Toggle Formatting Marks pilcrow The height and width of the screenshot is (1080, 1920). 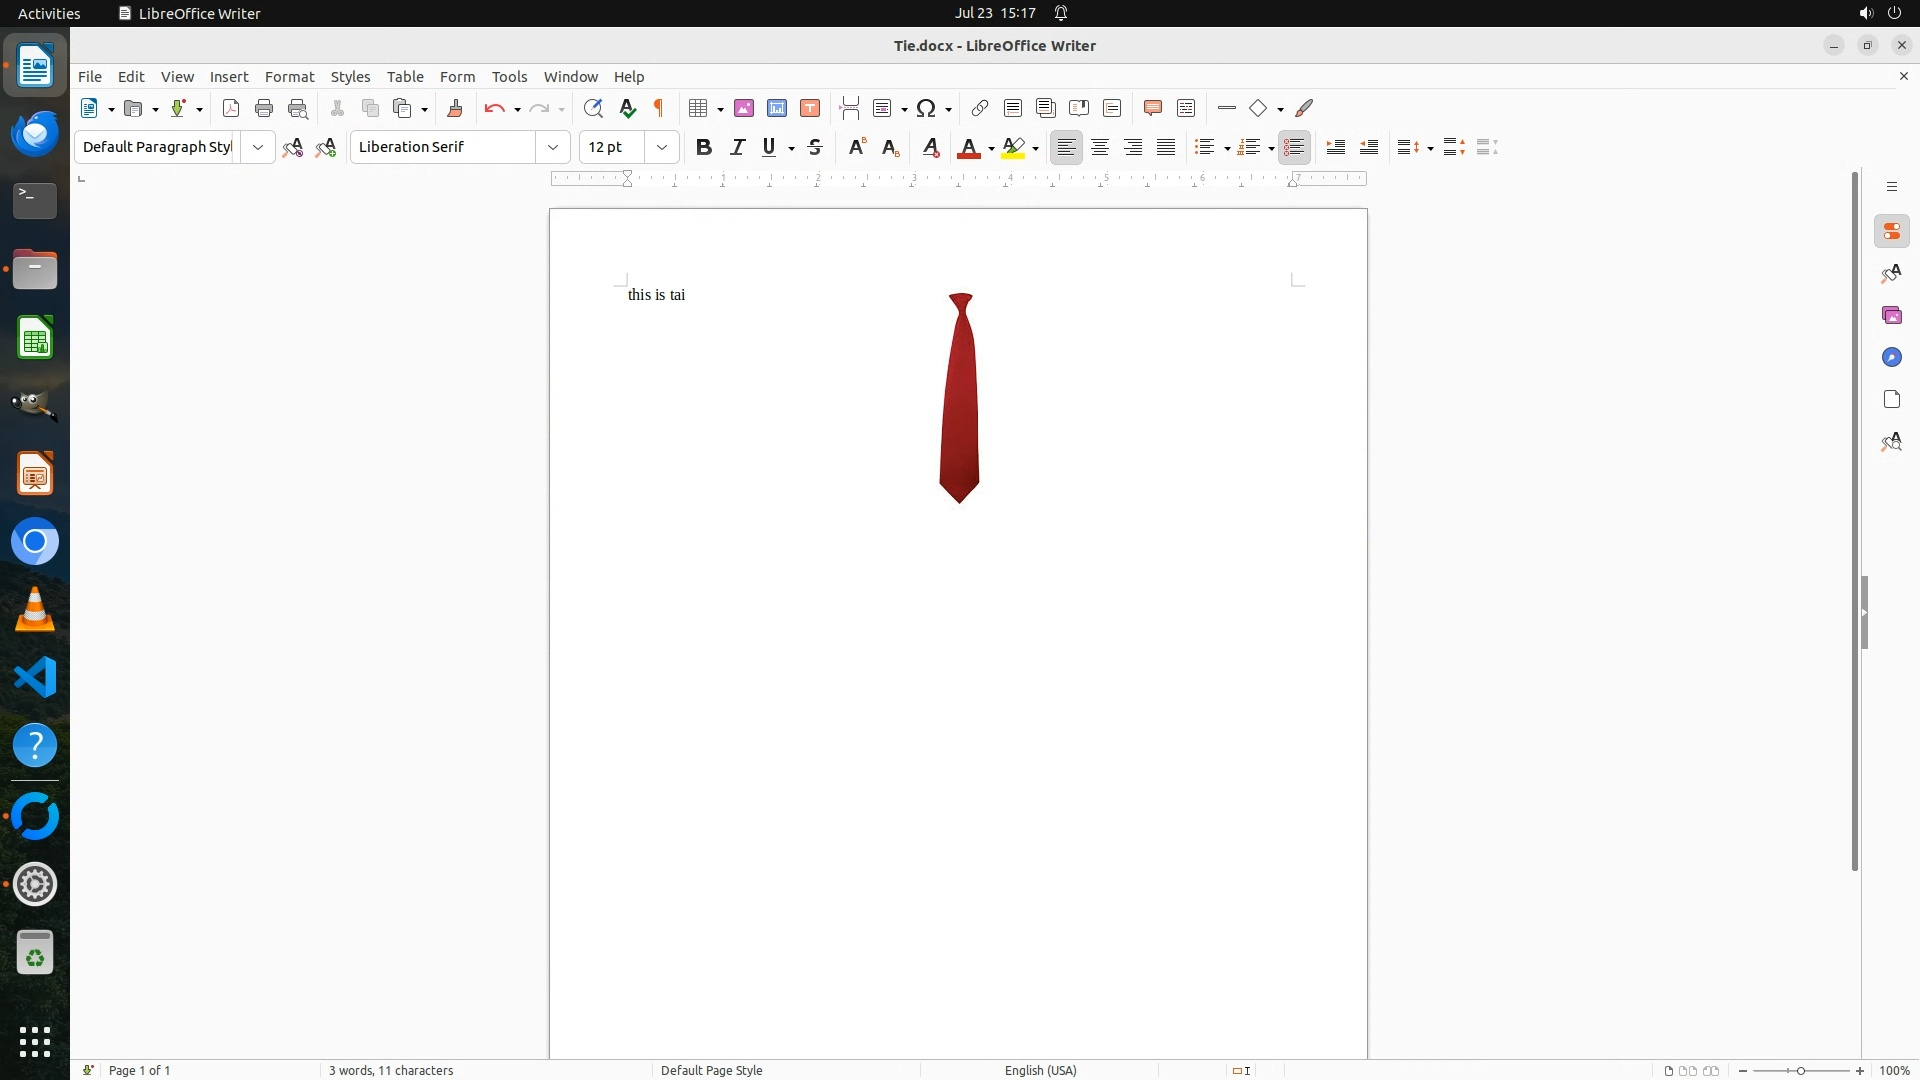tap(659, 108)
